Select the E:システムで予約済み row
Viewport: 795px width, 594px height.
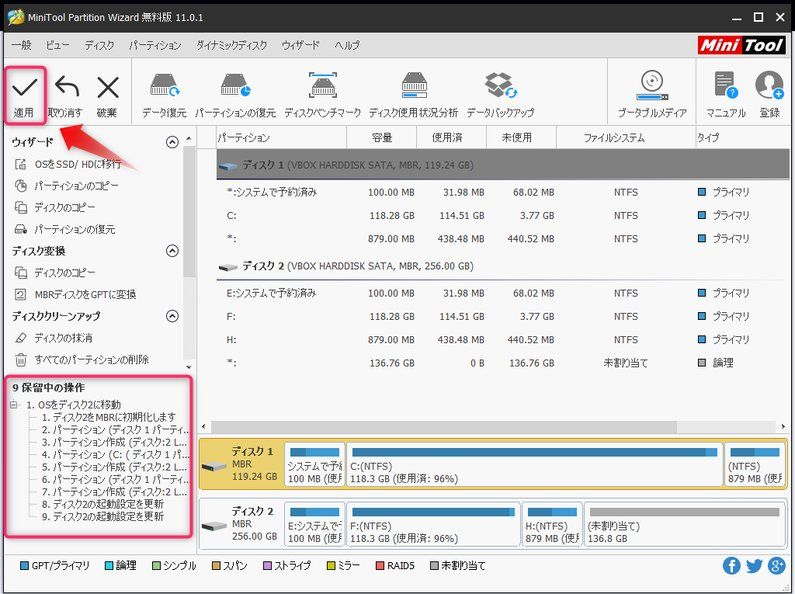(502, 293)
